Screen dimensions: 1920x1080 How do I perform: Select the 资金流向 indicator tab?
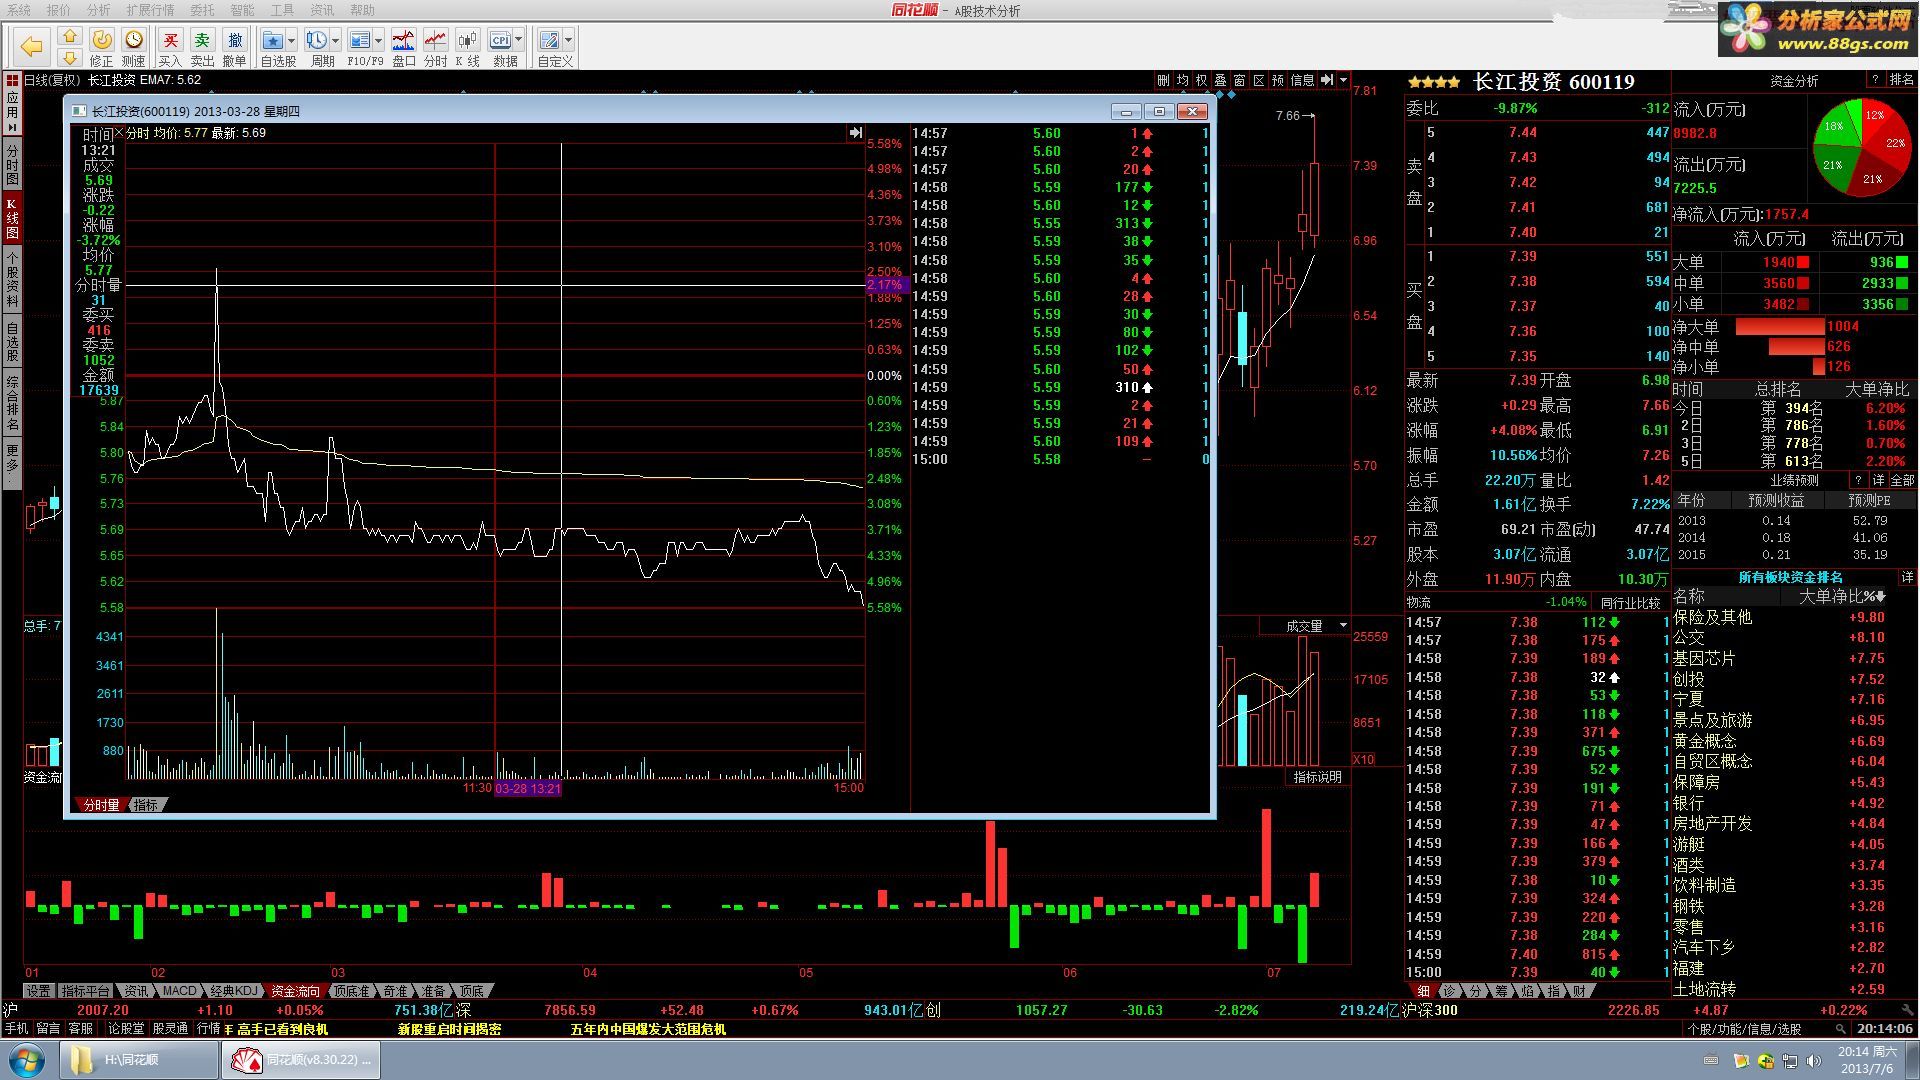[295, 991]
